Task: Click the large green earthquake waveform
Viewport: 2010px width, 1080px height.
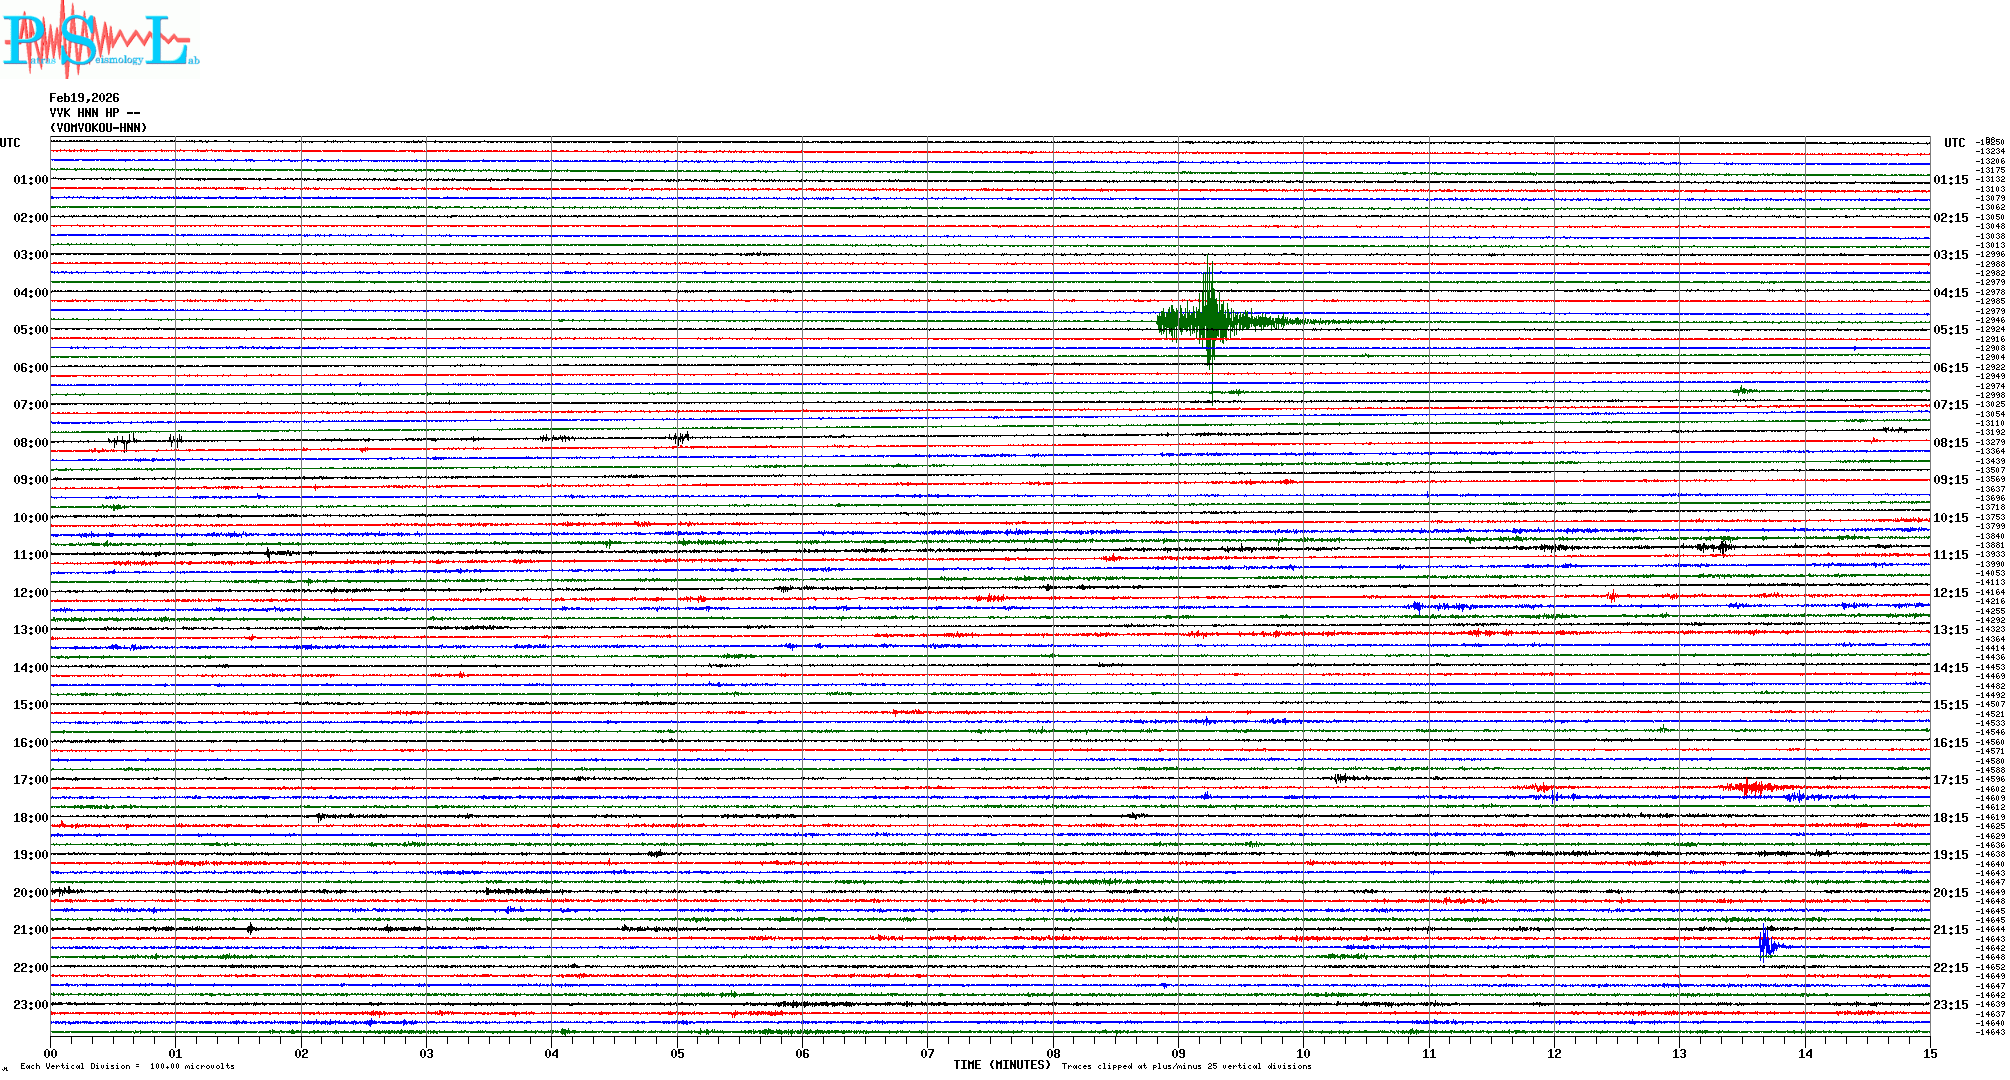Action: tap(1209, 322)
